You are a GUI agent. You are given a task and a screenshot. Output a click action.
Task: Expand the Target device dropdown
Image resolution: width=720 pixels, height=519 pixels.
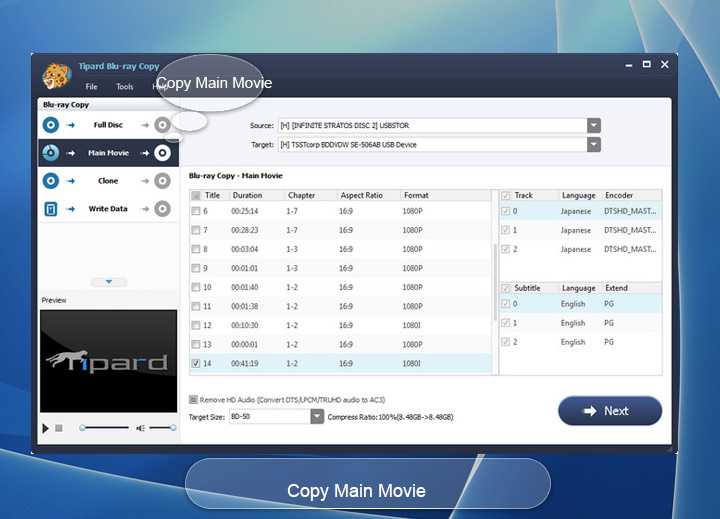594,145
